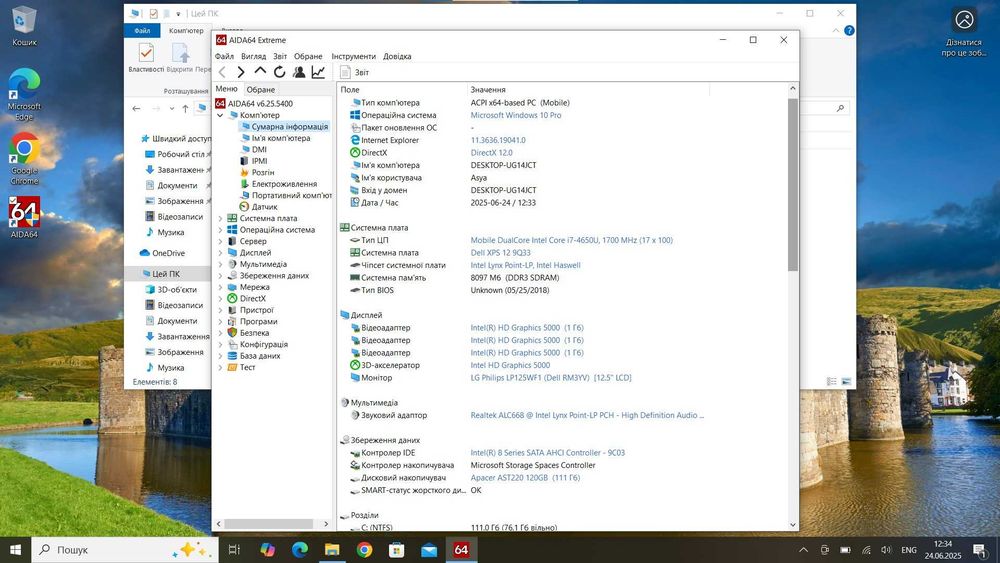Click the Windows Start button

(15, 549)
